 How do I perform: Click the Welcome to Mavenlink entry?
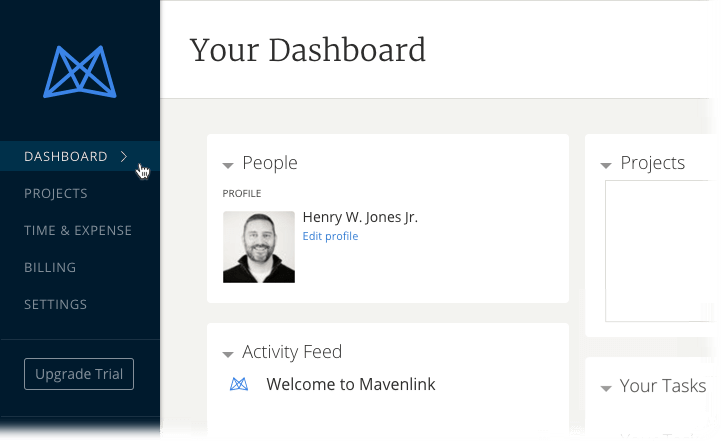[x=351, y=384]
